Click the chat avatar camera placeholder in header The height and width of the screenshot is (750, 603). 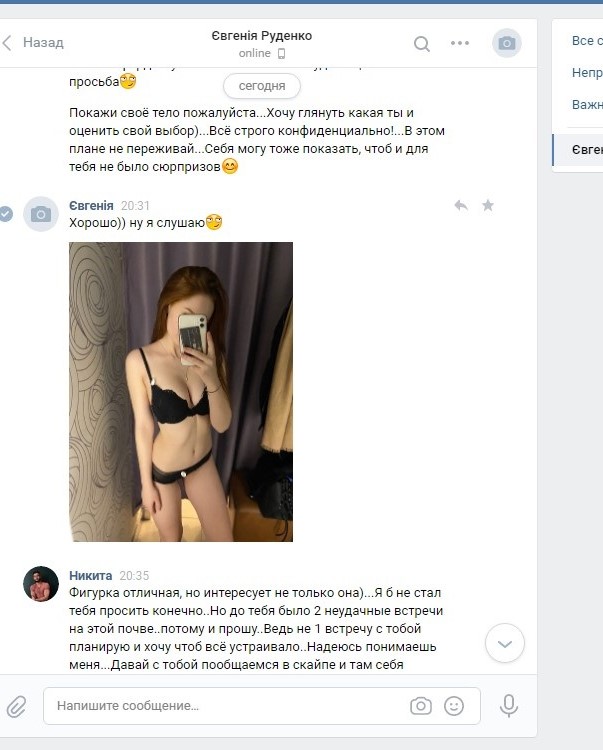pos(506,43)
